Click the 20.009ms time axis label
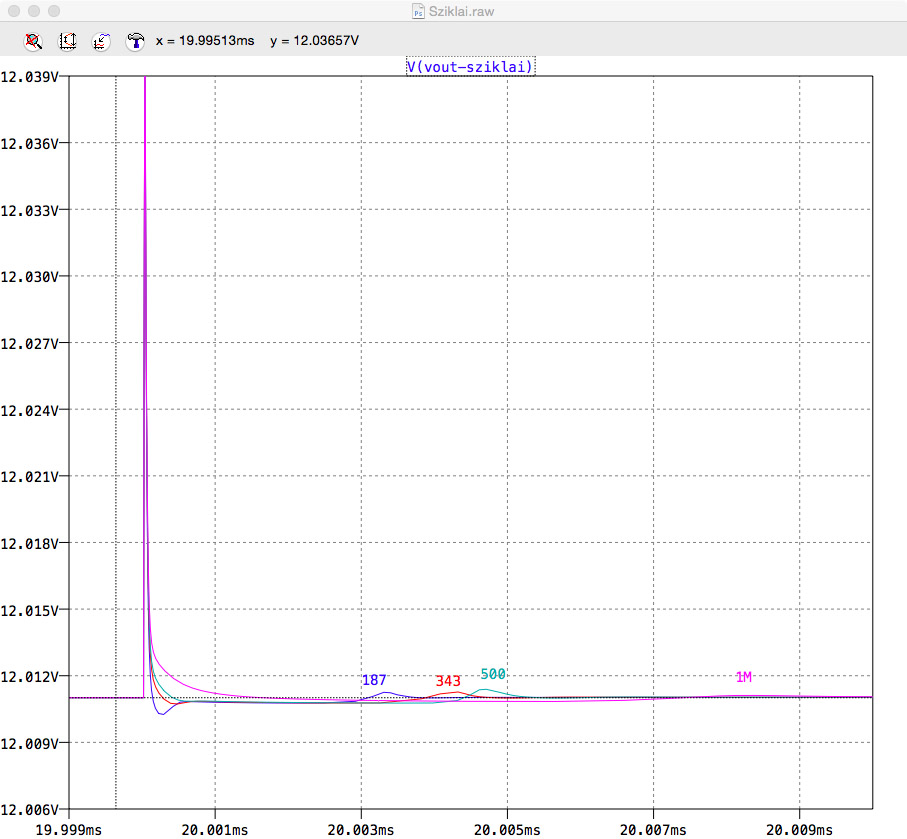This screenshot has height=839, width=907. [799, 830]
